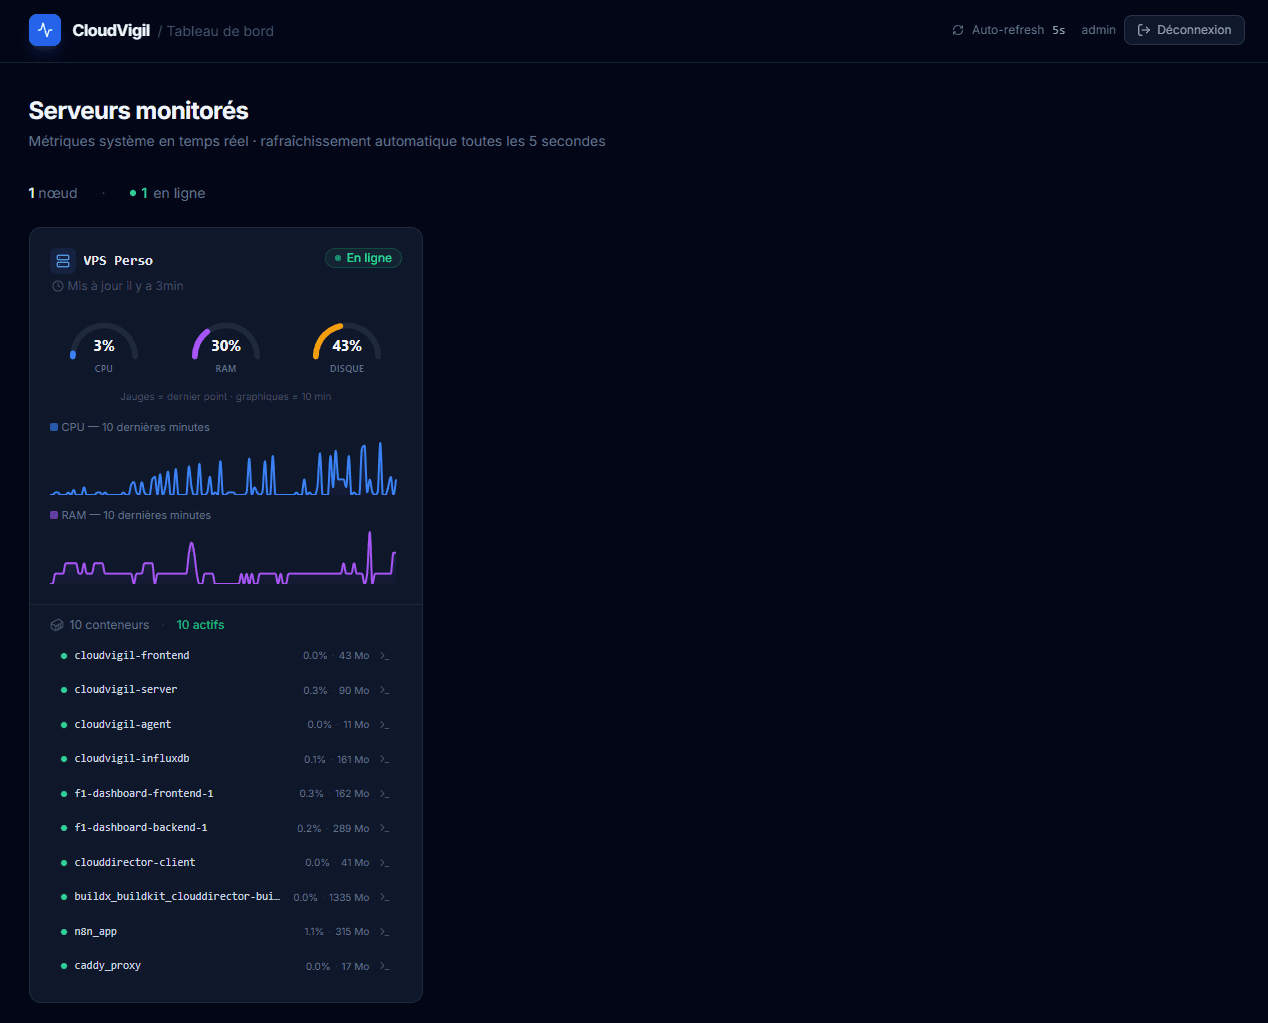
Task: Click the clock icon beside update time
Action: (x=58, y=286)
